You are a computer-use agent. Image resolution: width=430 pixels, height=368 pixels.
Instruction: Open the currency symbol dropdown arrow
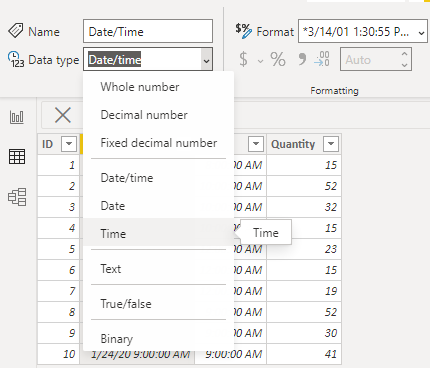coord(260,61)
